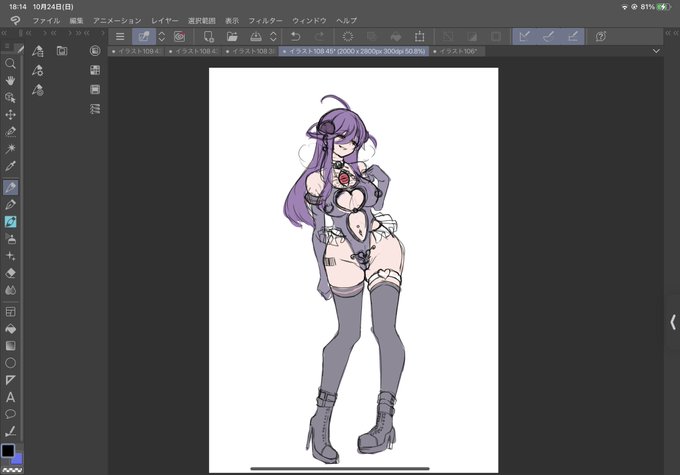Switch to the イラスト106 canvas tab
680x475 pixels.
(458, 51)
